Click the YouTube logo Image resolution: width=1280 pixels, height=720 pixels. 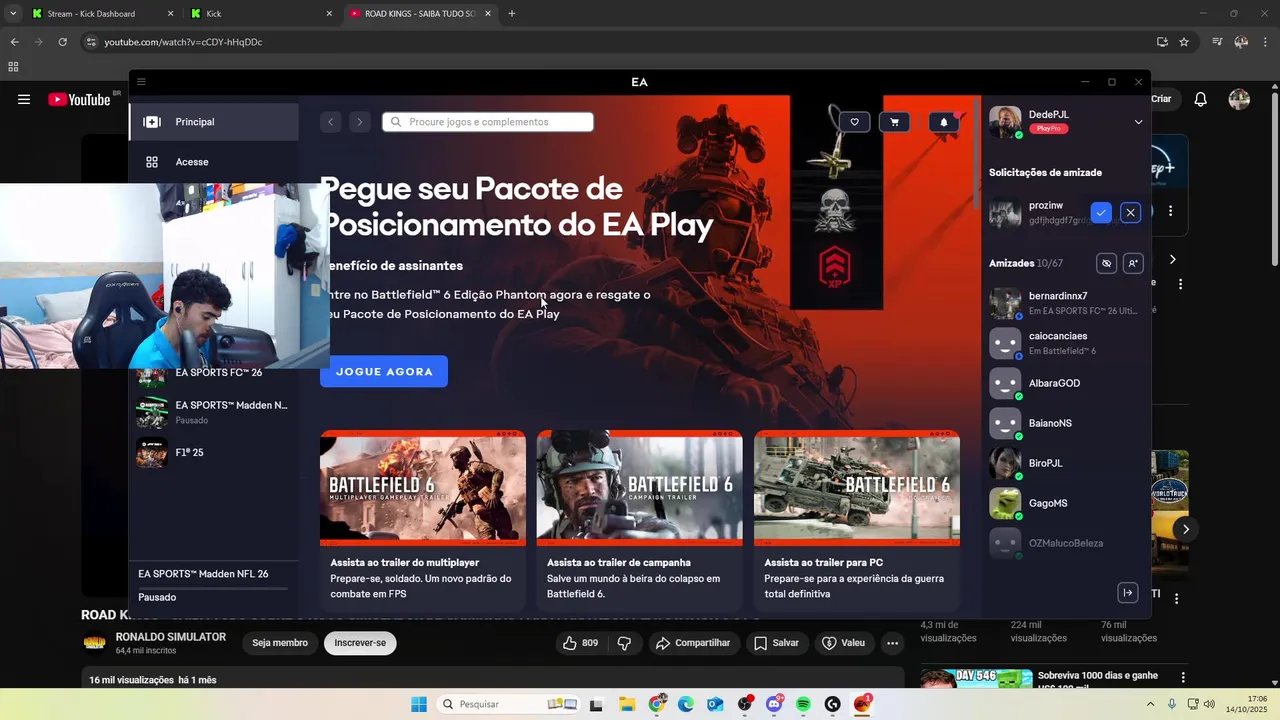(79, 99)
